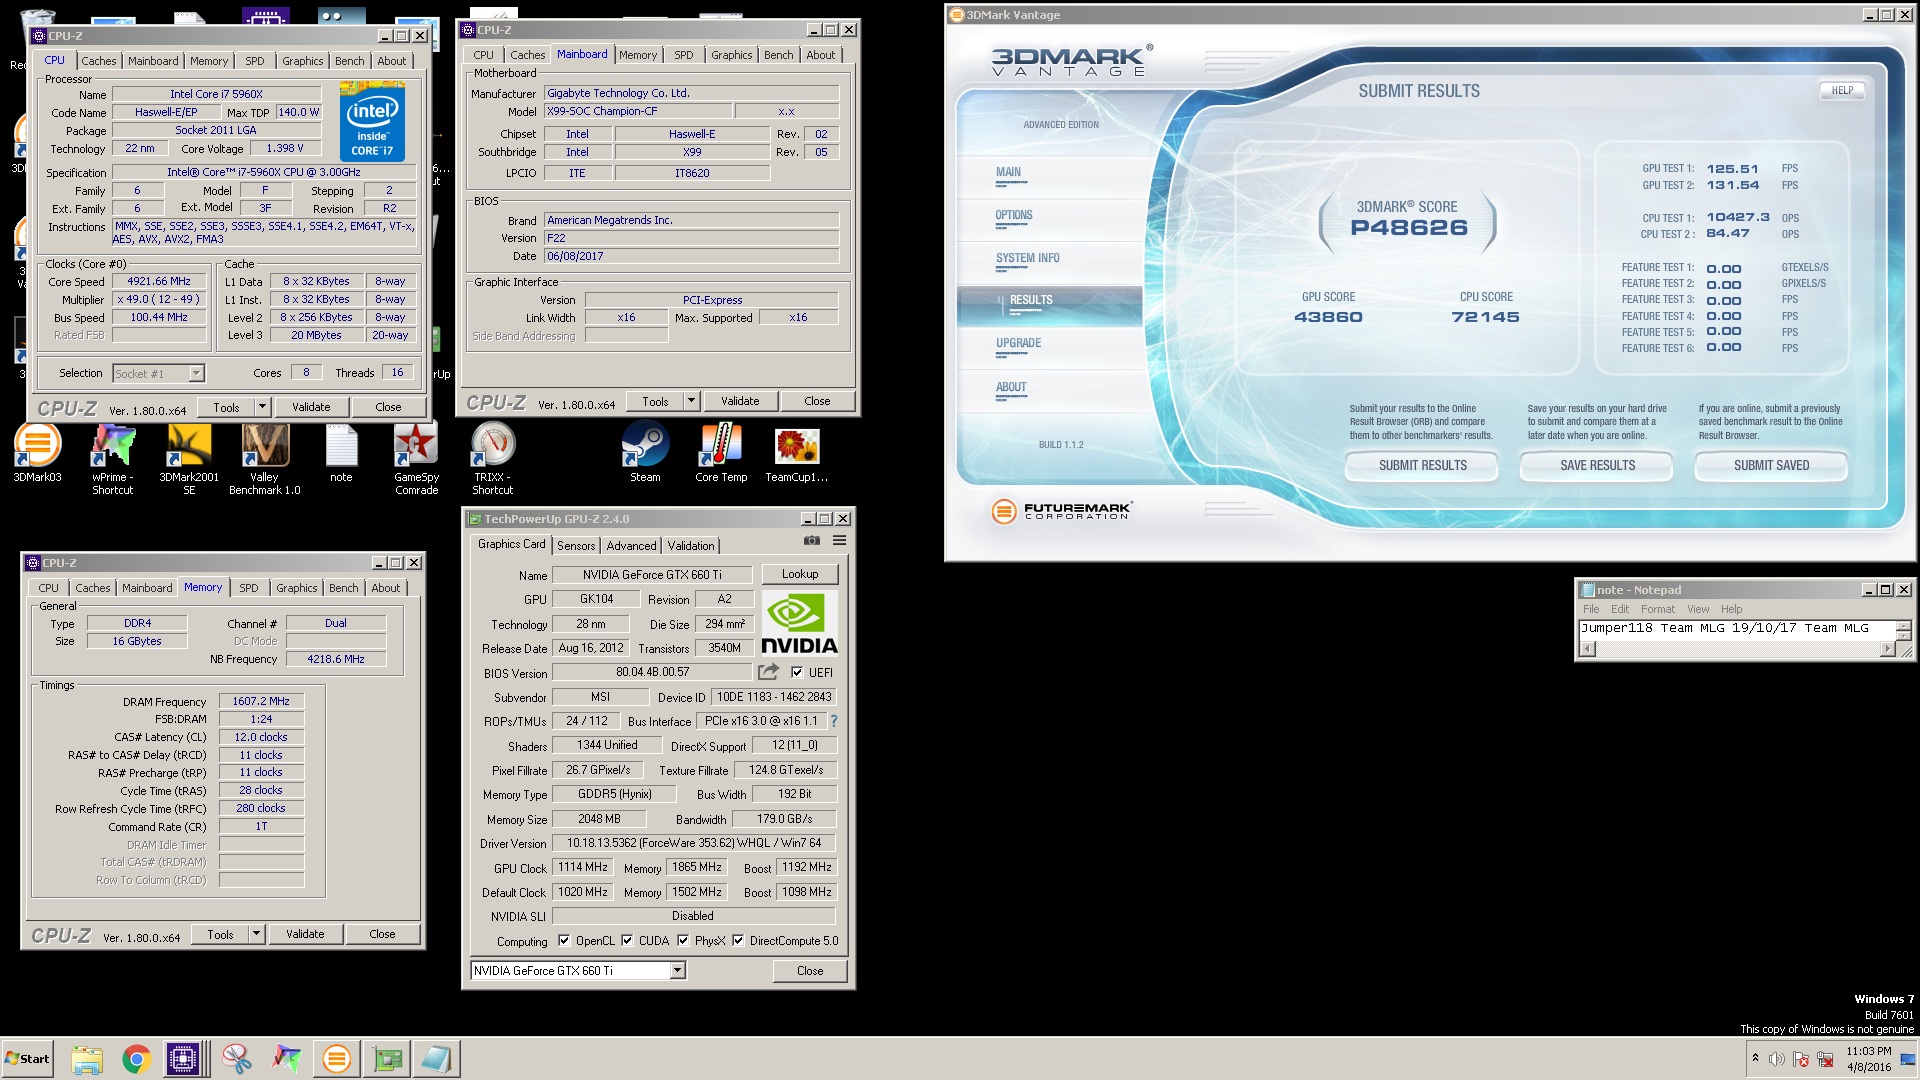Toggle the UEFI checkbox in GPU-Z

coord(797,672)
